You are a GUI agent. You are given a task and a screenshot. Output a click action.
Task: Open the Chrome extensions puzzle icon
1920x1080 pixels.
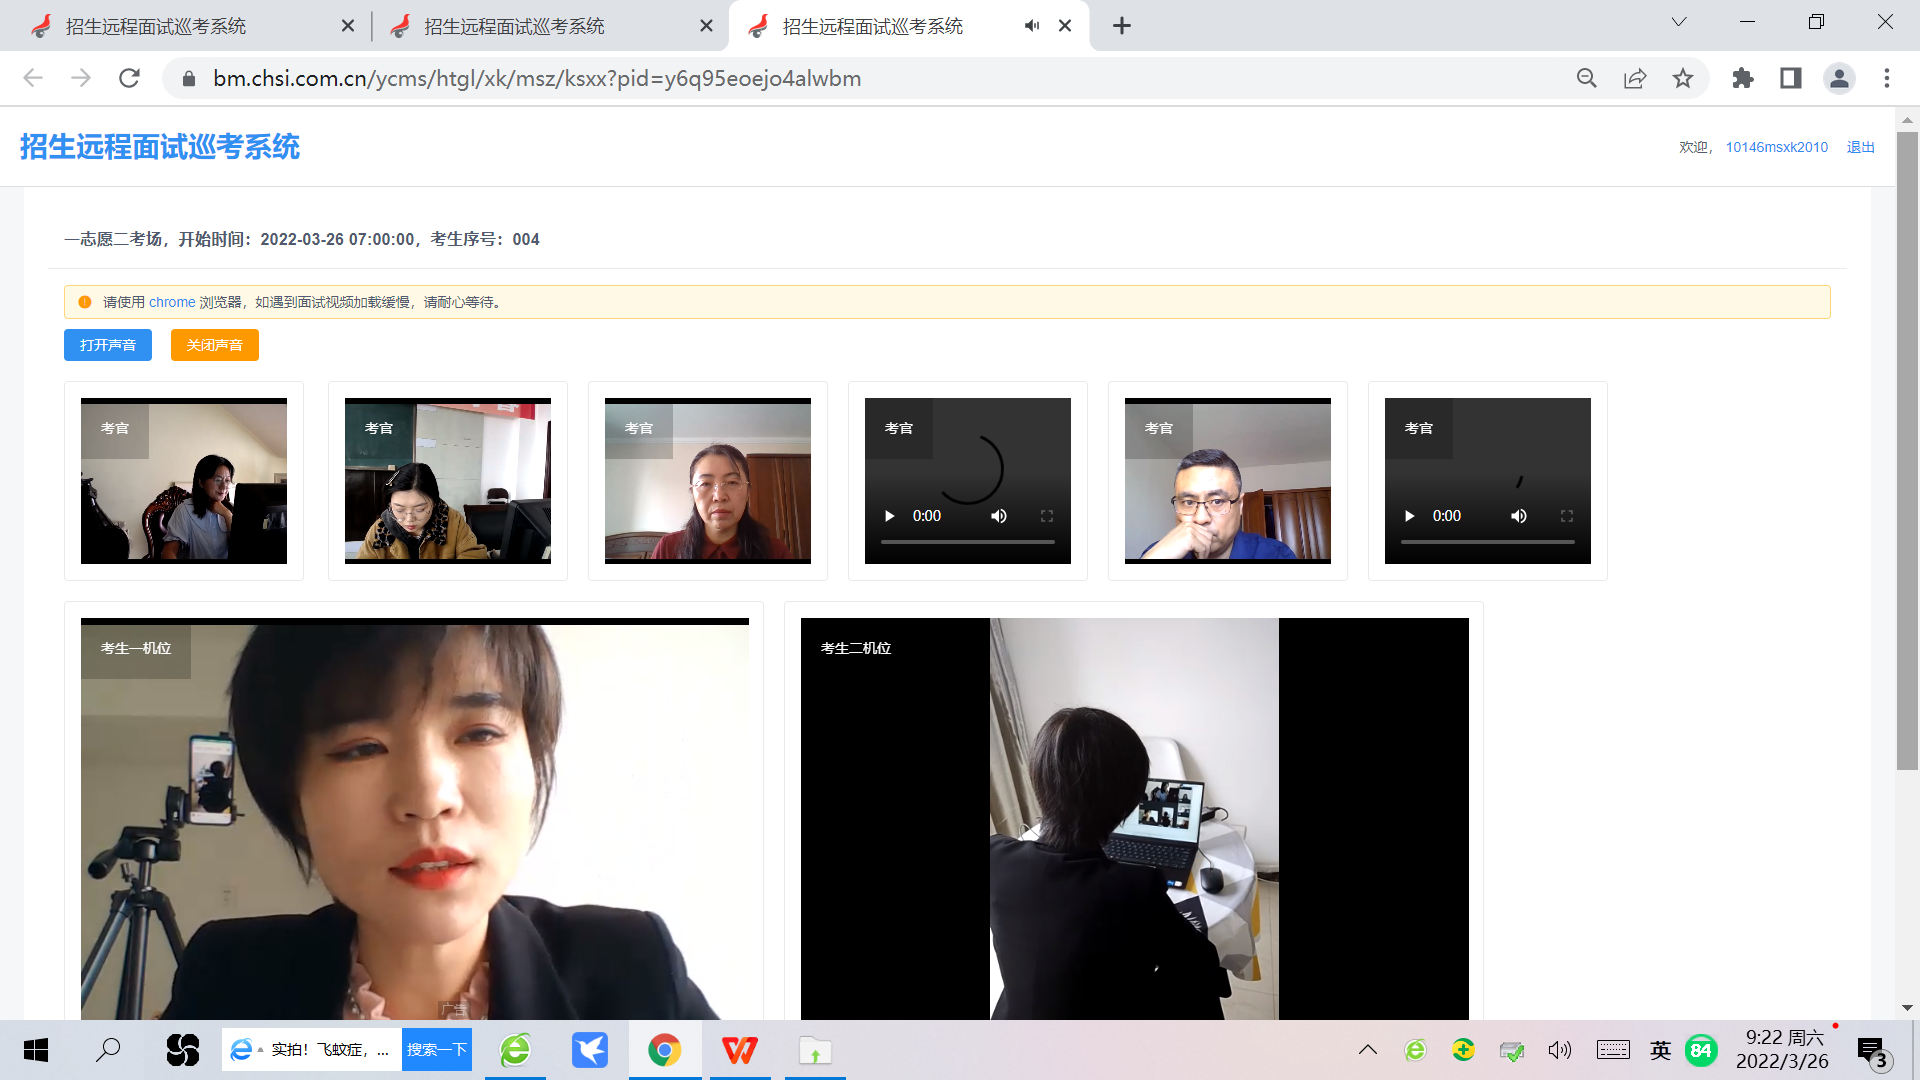pyautogui.click(x=1743, y=78)
